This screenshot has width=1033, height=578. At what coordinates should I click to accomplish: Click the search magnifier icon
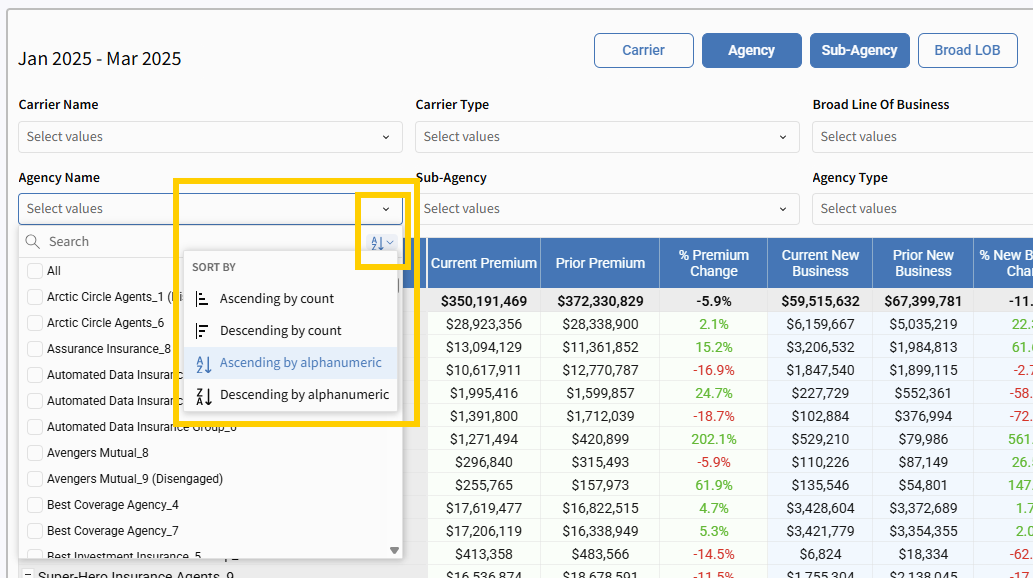click(33, 242)
